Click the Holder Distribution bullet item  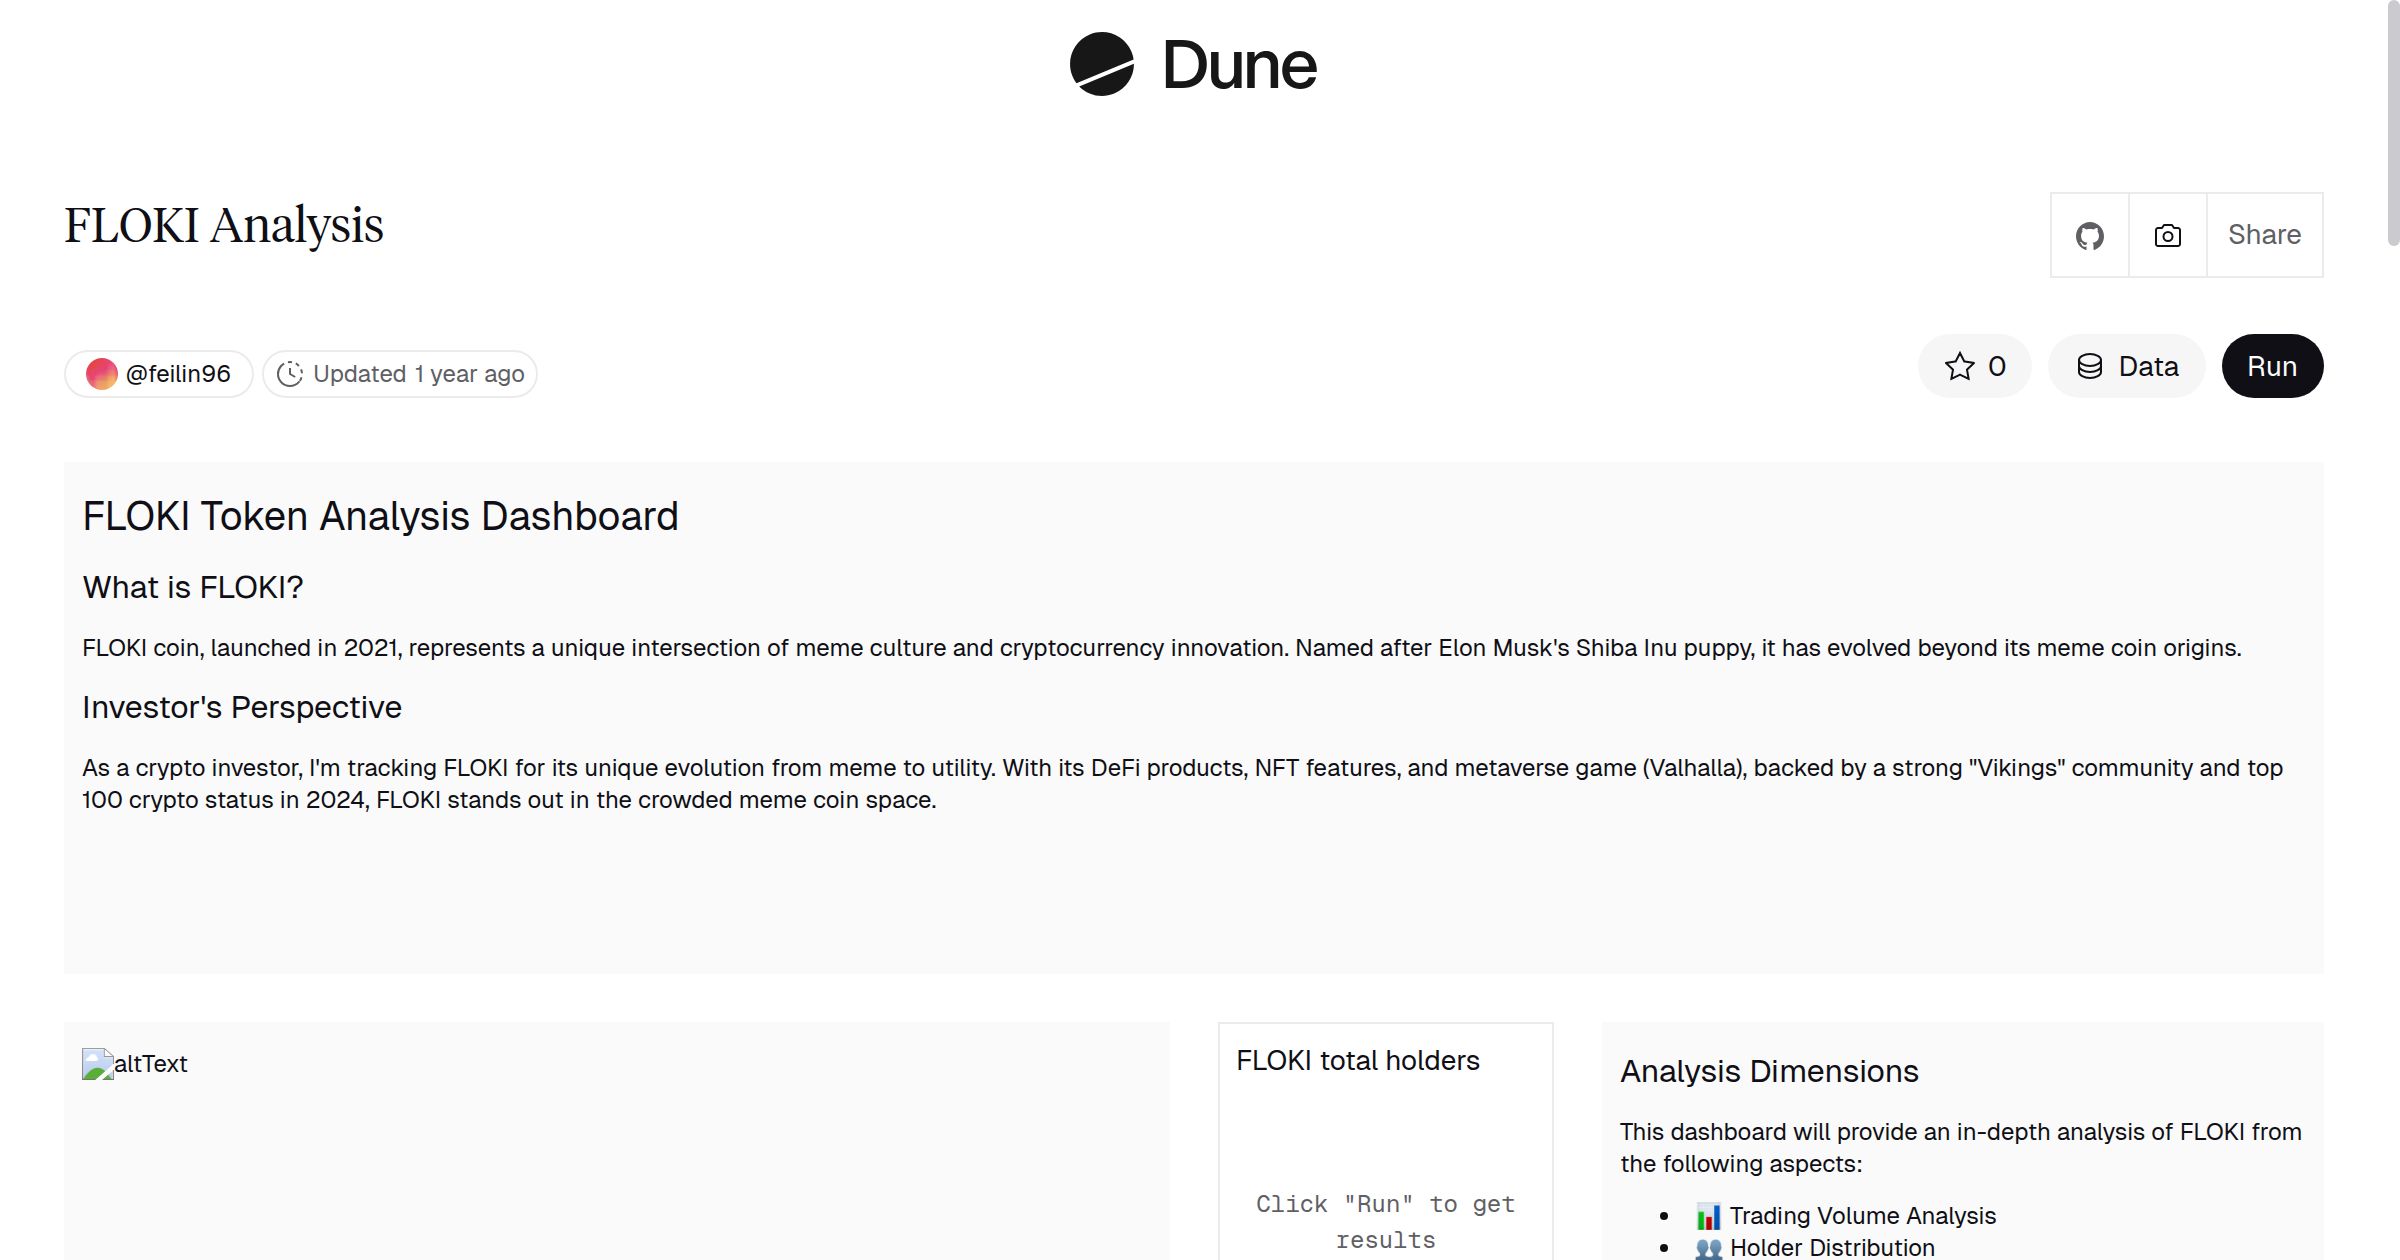[x=1831, y=1247]
